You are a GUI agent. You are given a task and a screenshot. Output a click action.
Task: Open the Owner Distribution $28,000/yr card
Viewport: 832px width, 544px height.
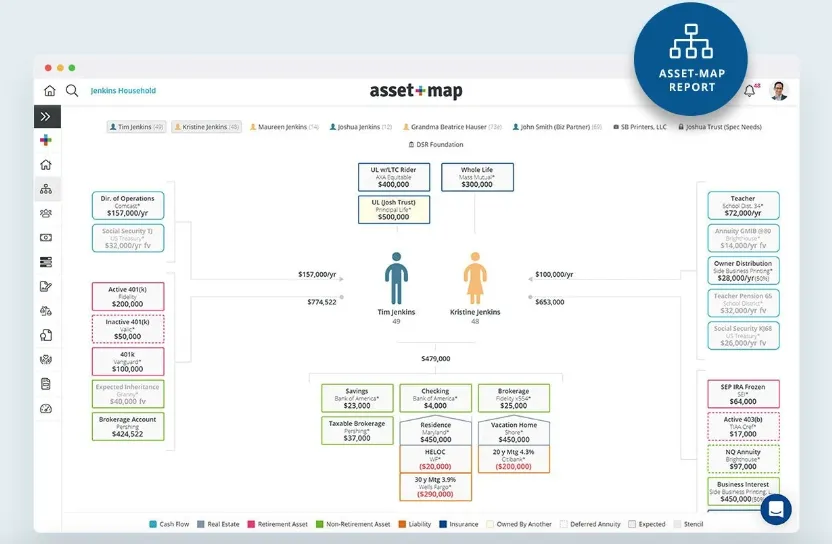[x=743, y=271]
